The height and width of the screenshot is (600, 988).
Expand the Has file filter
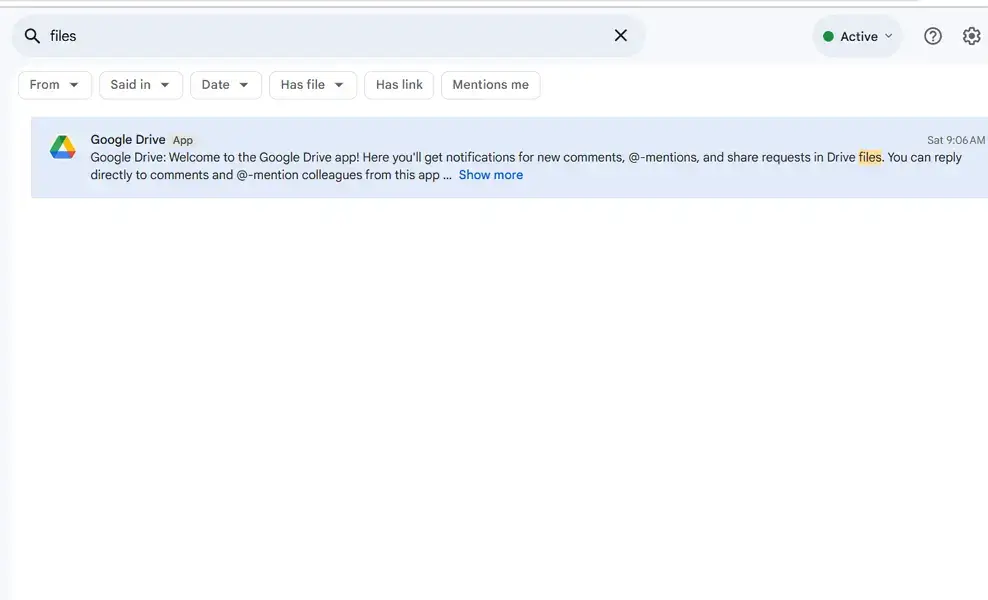click(x=313, y=85)
